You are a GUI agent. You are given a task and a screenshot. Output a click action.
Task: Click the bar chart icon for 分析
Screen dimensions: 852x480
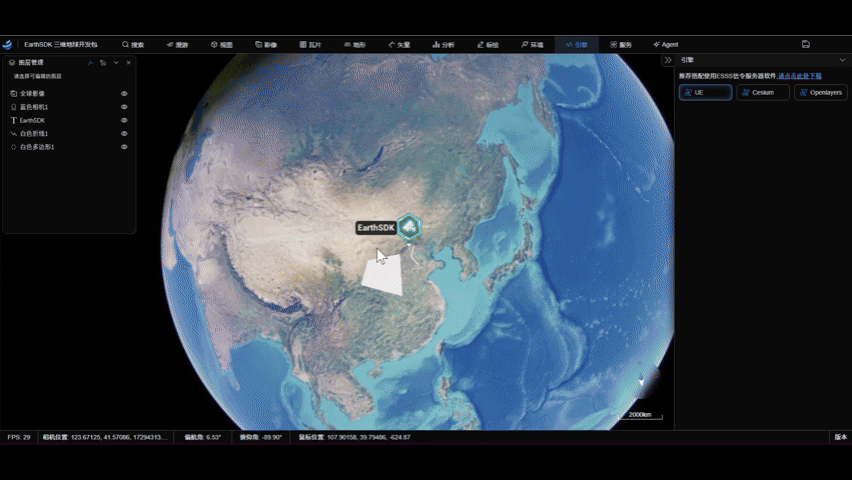(x=436, y=45)
